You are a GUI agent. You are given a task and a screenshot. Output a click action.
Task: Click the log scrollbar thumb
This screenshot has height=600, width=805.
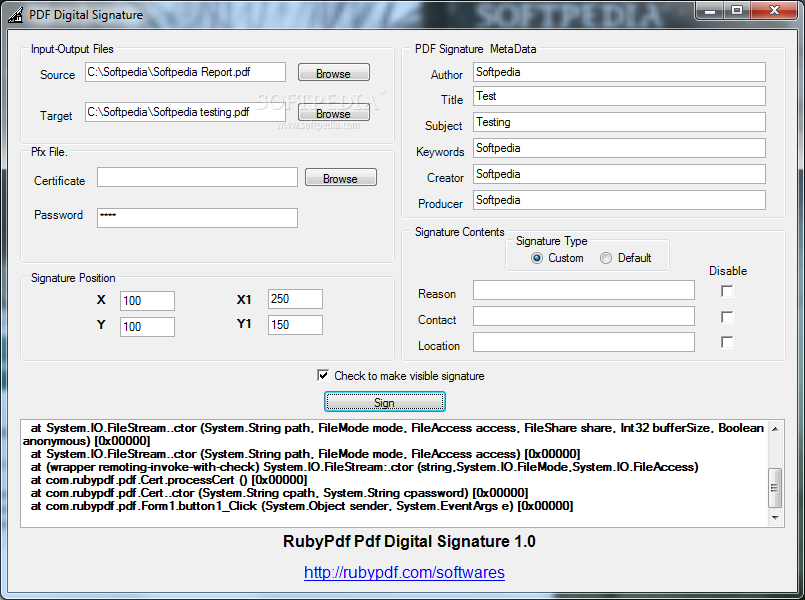[775, 488]
